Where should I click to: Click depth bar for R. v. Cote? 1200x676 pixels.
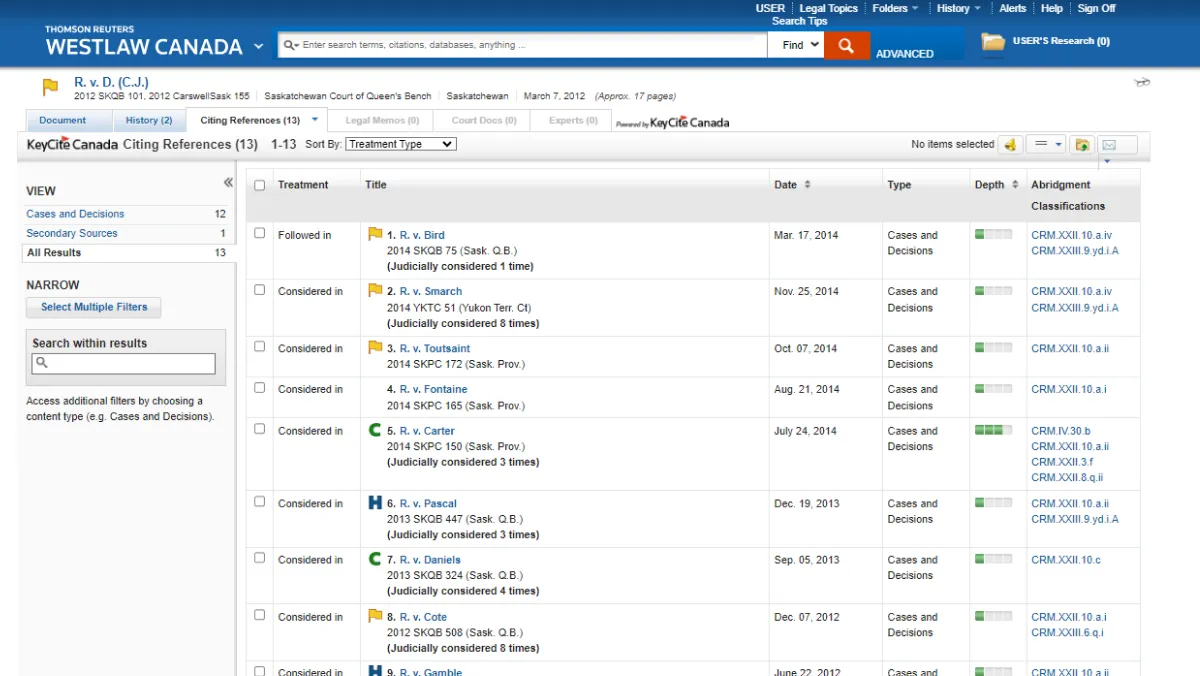(993, 616)
